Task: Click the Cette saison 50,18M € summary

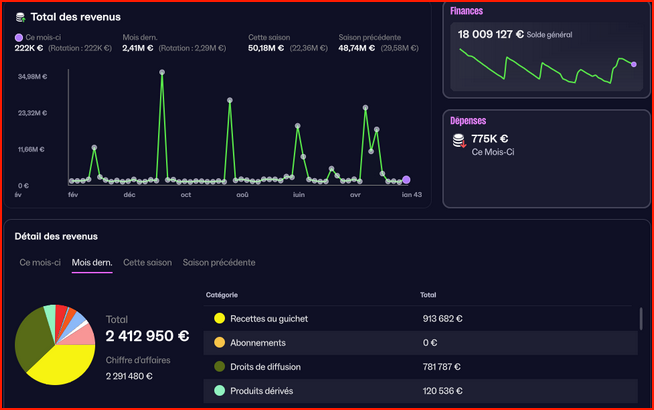Action: click(x=271, y=47)
